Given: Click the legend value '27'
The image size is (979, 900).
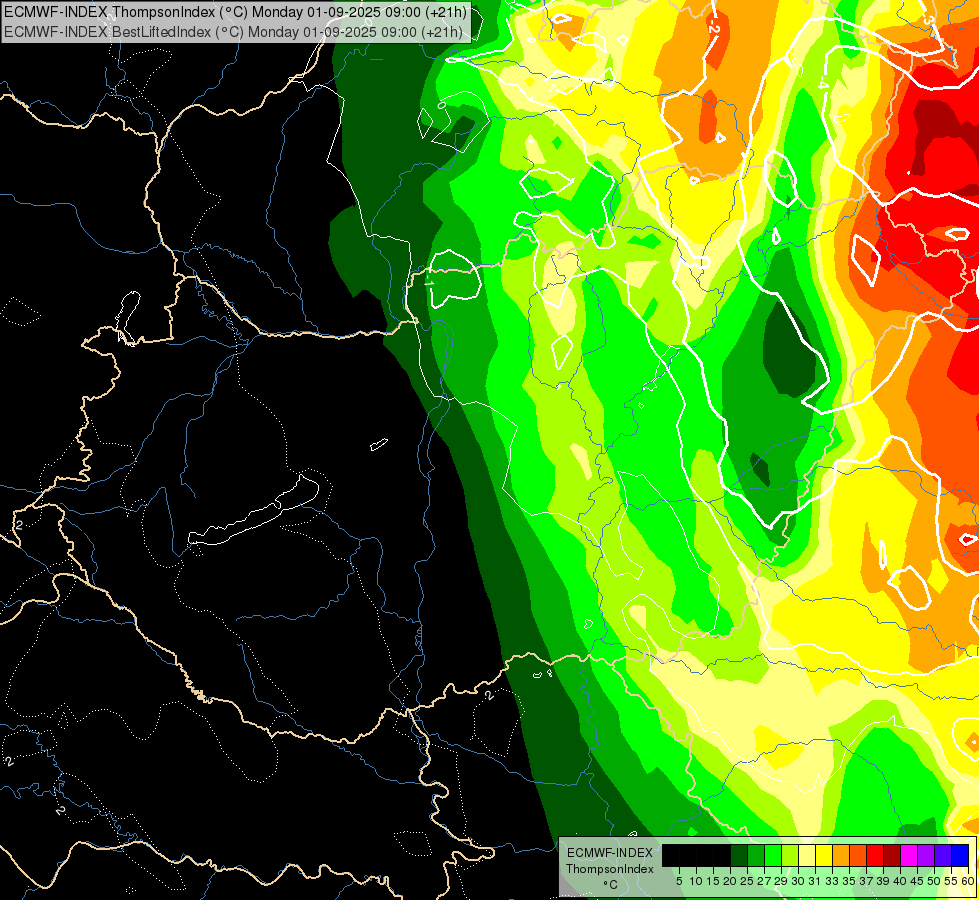Looking at the screenshot, I should (x=764, y=881).
